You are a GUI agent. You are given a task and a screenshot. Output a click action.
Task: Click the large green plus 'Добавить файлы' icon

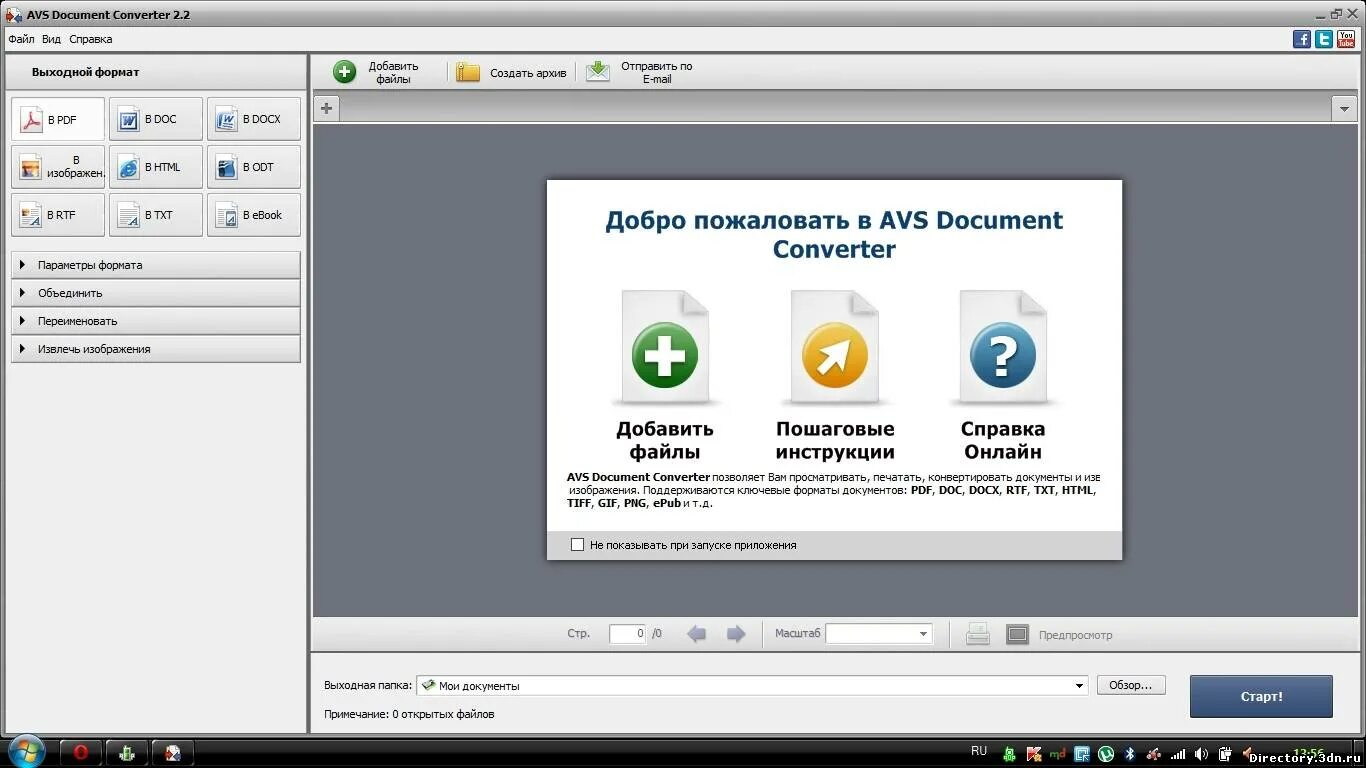coord(665,354)
